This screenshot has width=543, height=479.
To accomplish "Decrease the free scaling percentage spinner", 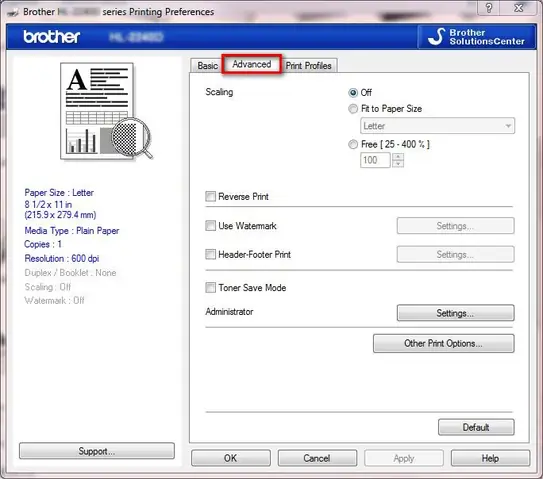I will point(398,164).
